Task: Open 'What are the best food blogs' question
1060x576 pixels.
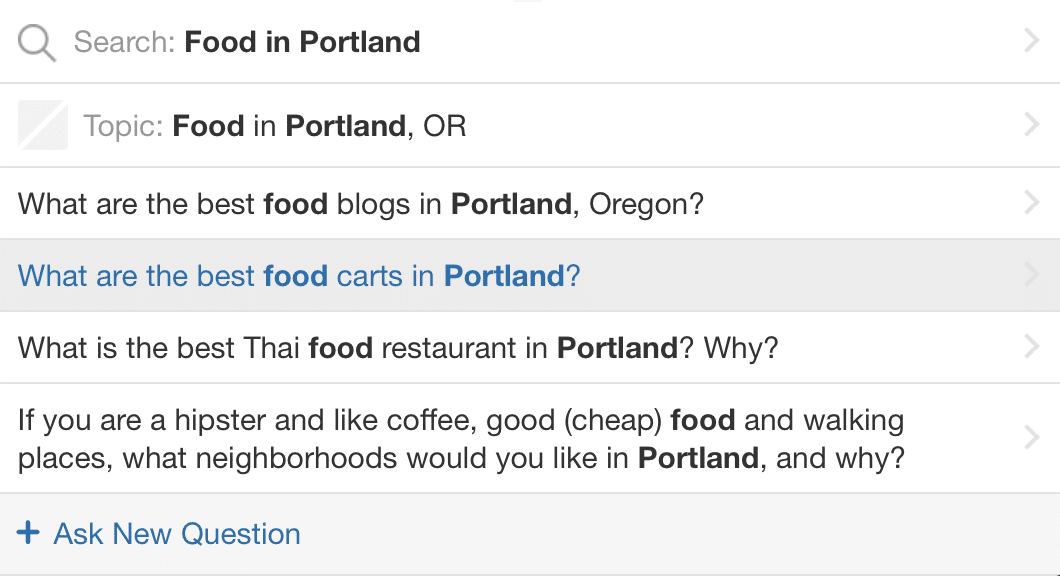Action: pos(530,203)
